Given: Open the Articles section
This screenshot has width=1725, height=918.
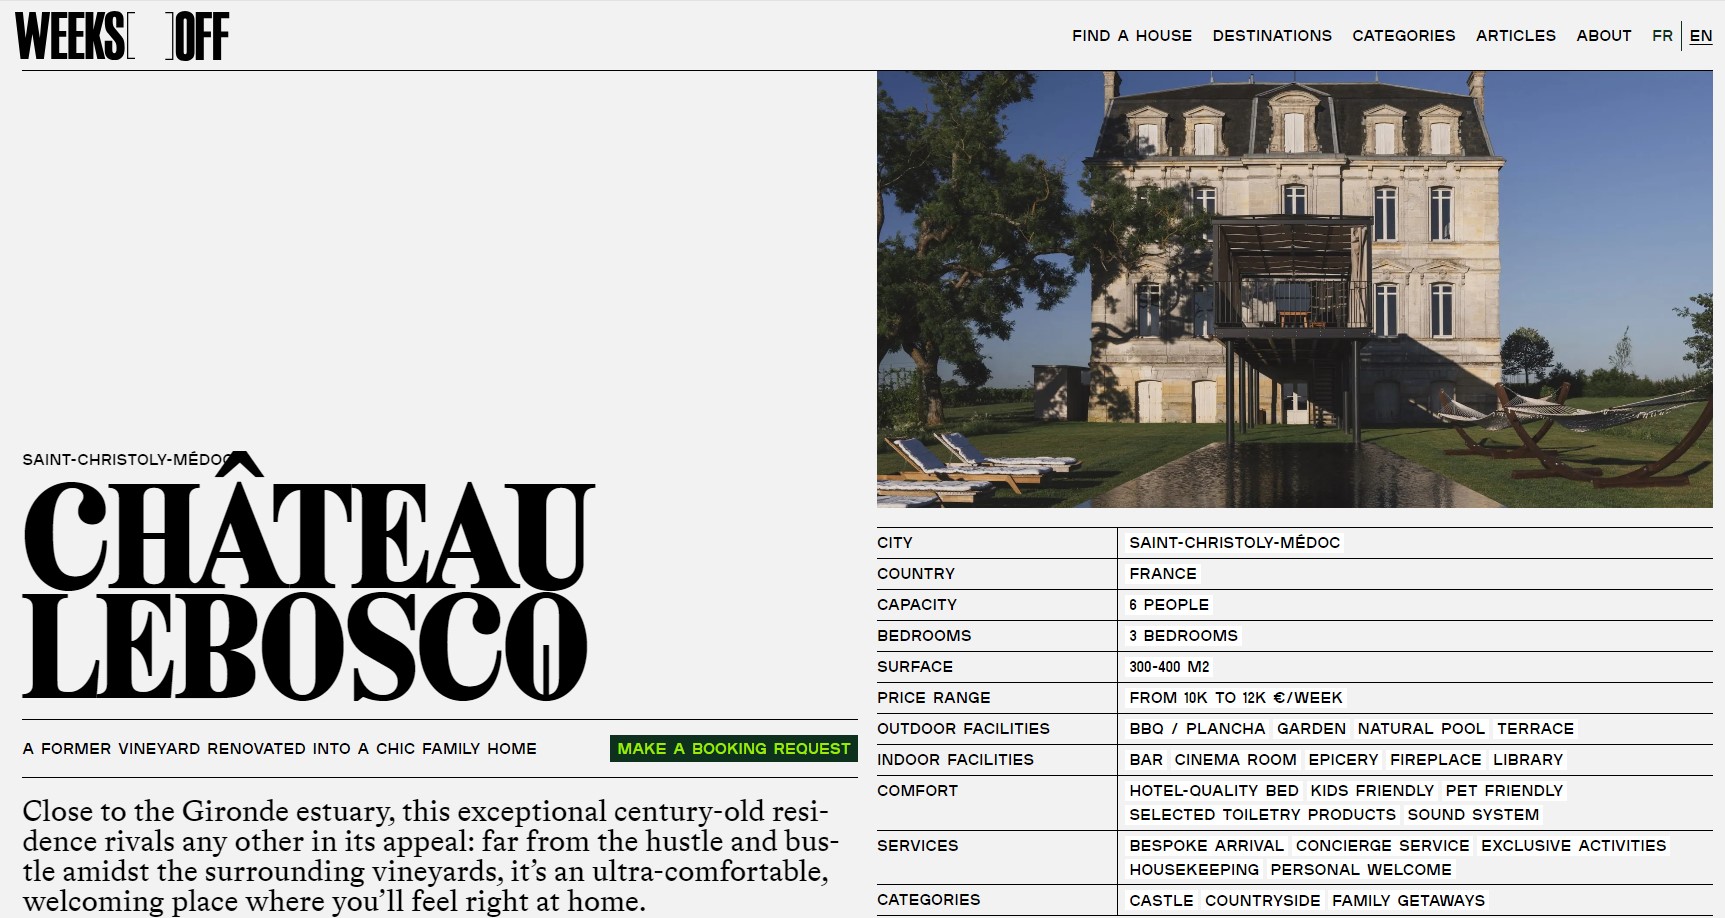Looking at the screenshot, I should (x=1515, y=36).
